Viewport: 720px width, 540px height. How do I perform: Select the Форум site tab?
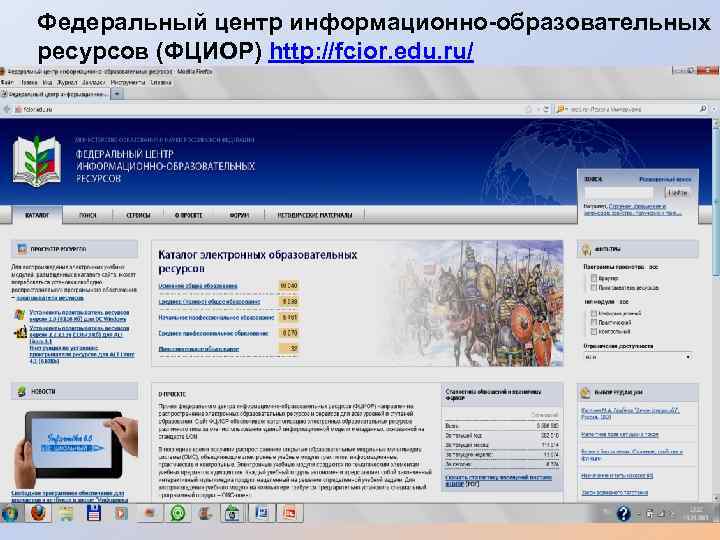click(x=239, y=215)
